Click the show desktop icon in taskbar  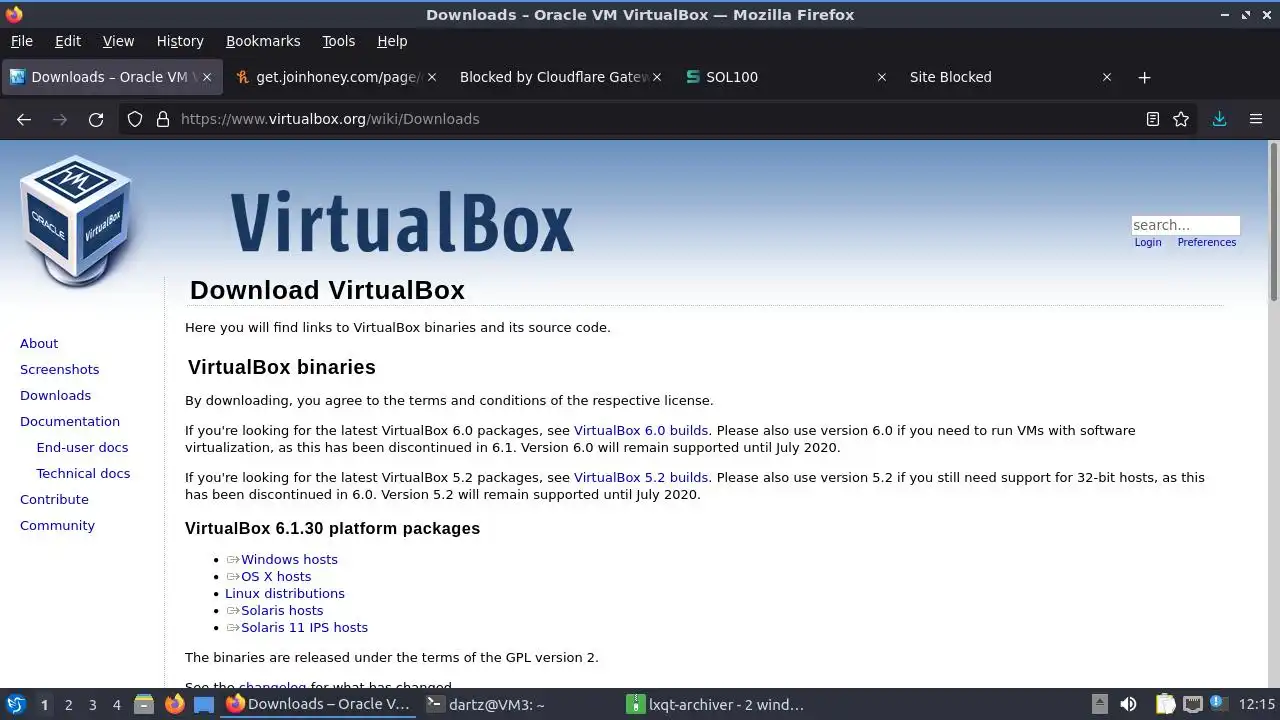pos(204,704)
